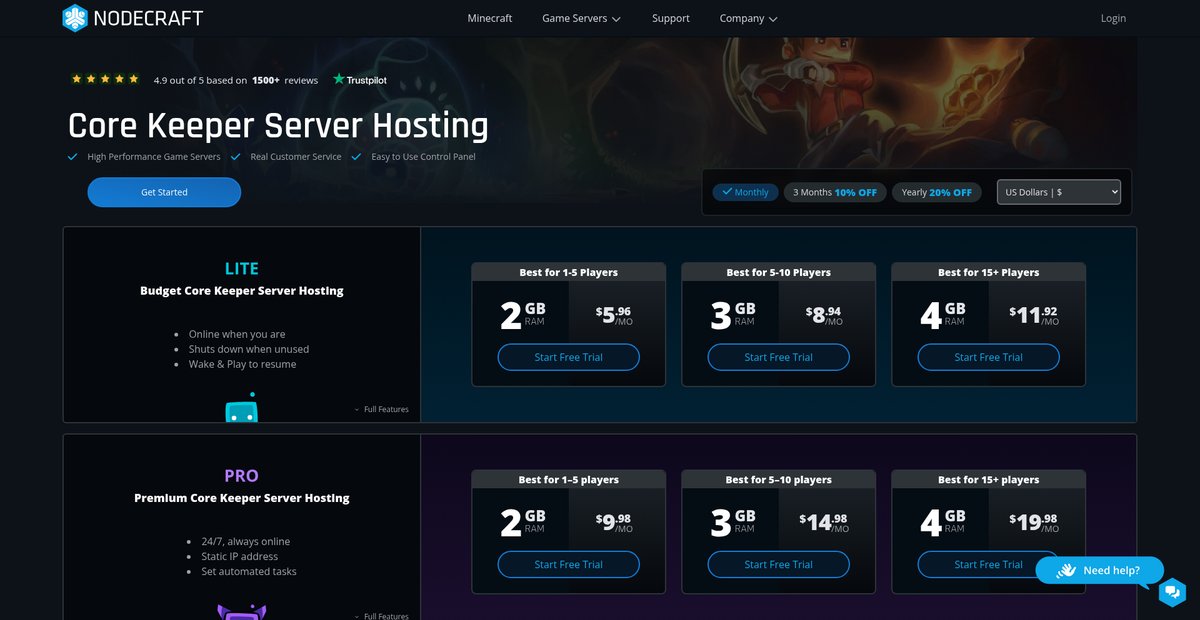The width and height of the screenshot is (1200, 620).
Task: Select 3 Months 10% OFF billing
Action: 835,192
